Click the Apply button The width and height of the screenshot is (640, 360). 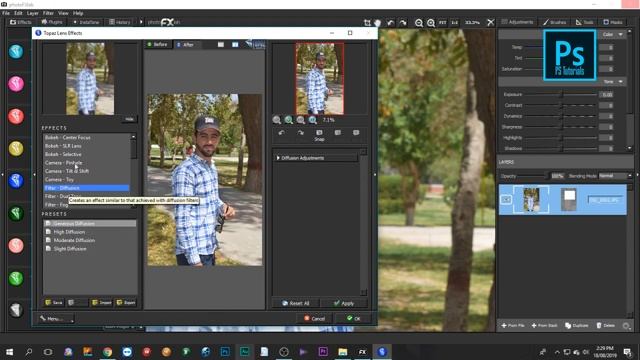pyautogui.click(x=344, y=303)
